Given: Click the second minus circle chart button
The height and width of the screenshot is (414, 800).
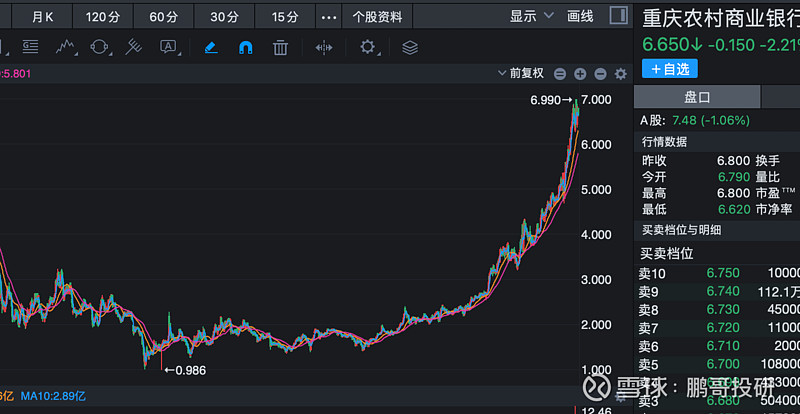Looking at the screenshot, I should point(601,74).
